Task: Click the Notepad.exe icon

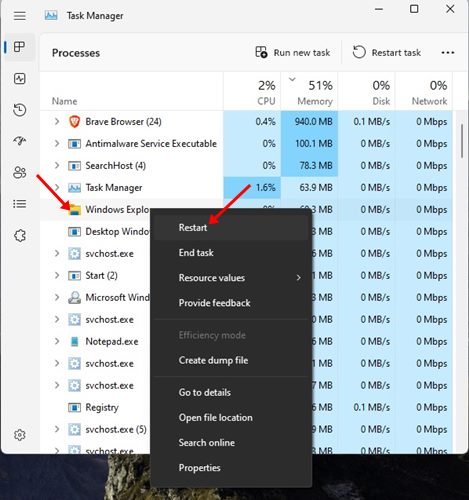Action: click(74, 341)
